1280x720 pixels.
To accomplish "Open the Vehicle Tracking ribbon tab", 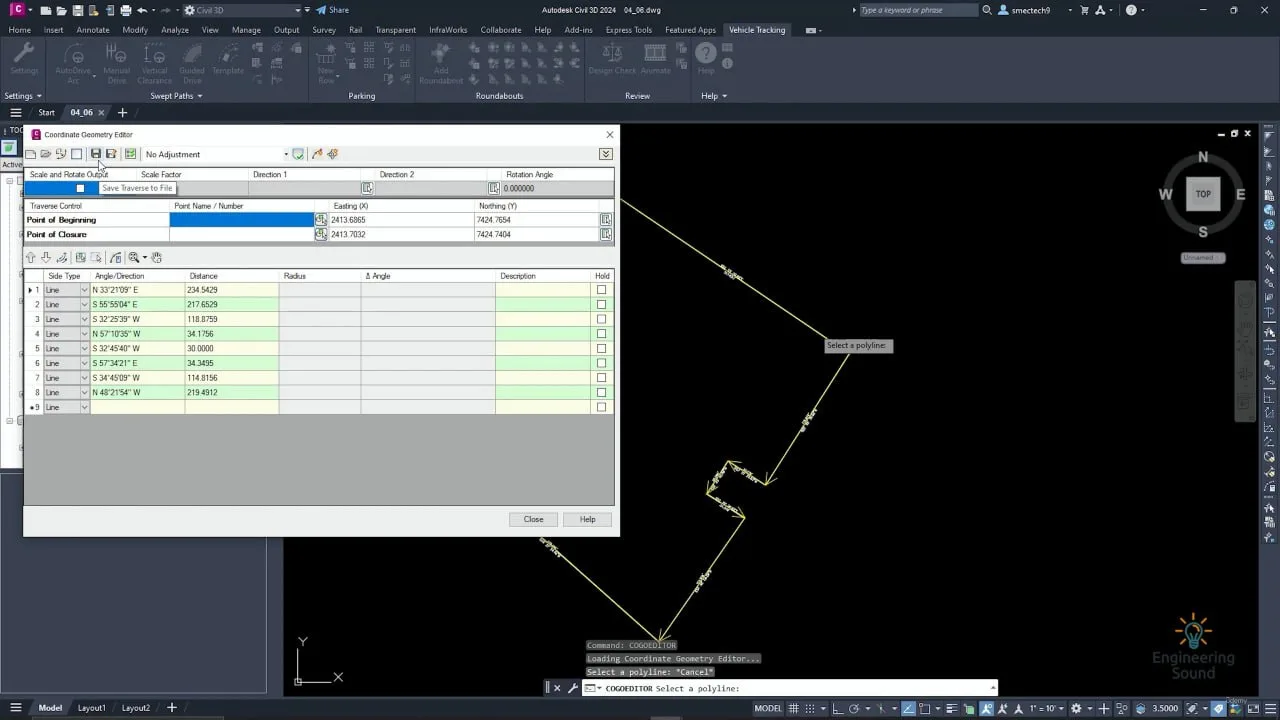I will (757, 30).
